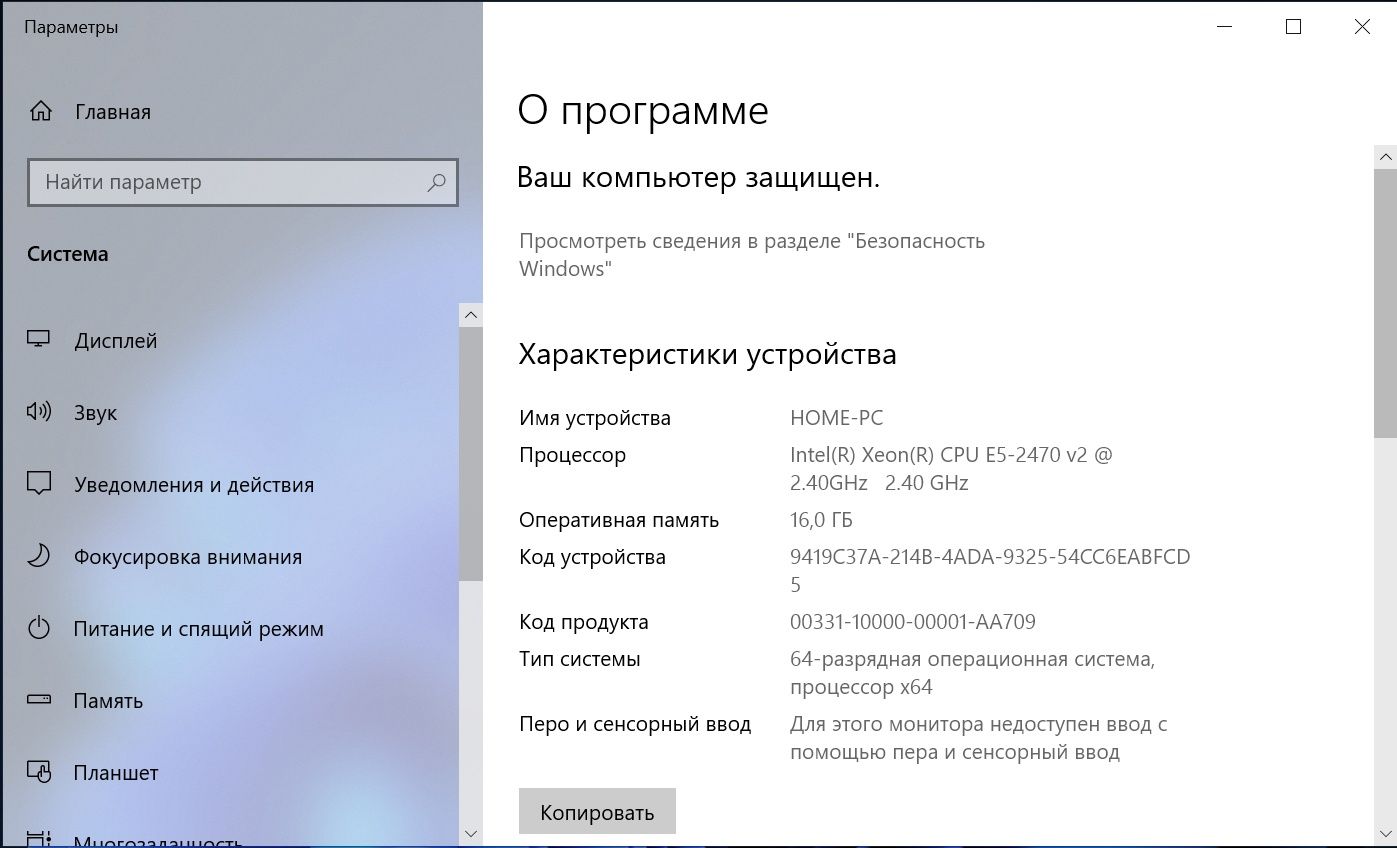Click the Характеристики устройства heading
Screen dimensions: 1397x848
(x=707, y=354)
